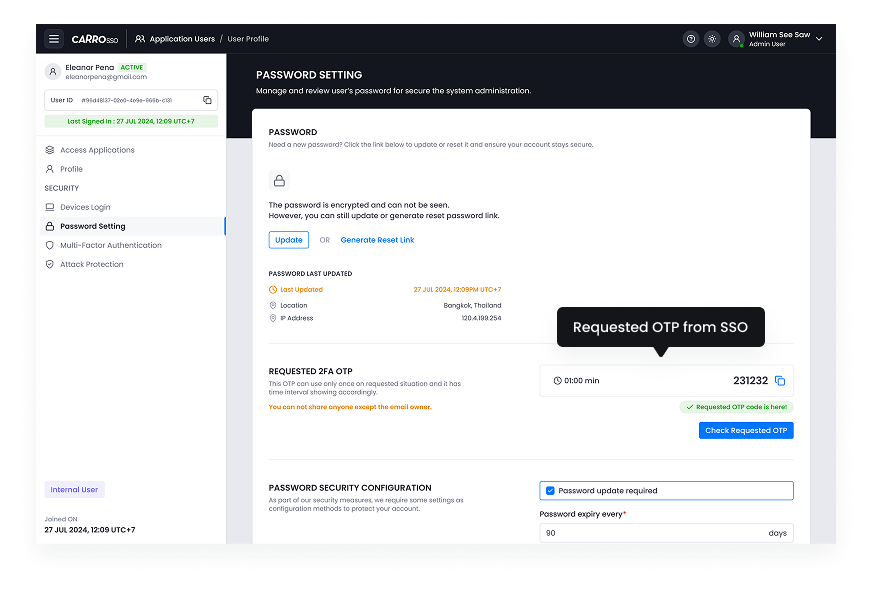Toggle the light/dark theme sun icon

coord(712,39)
